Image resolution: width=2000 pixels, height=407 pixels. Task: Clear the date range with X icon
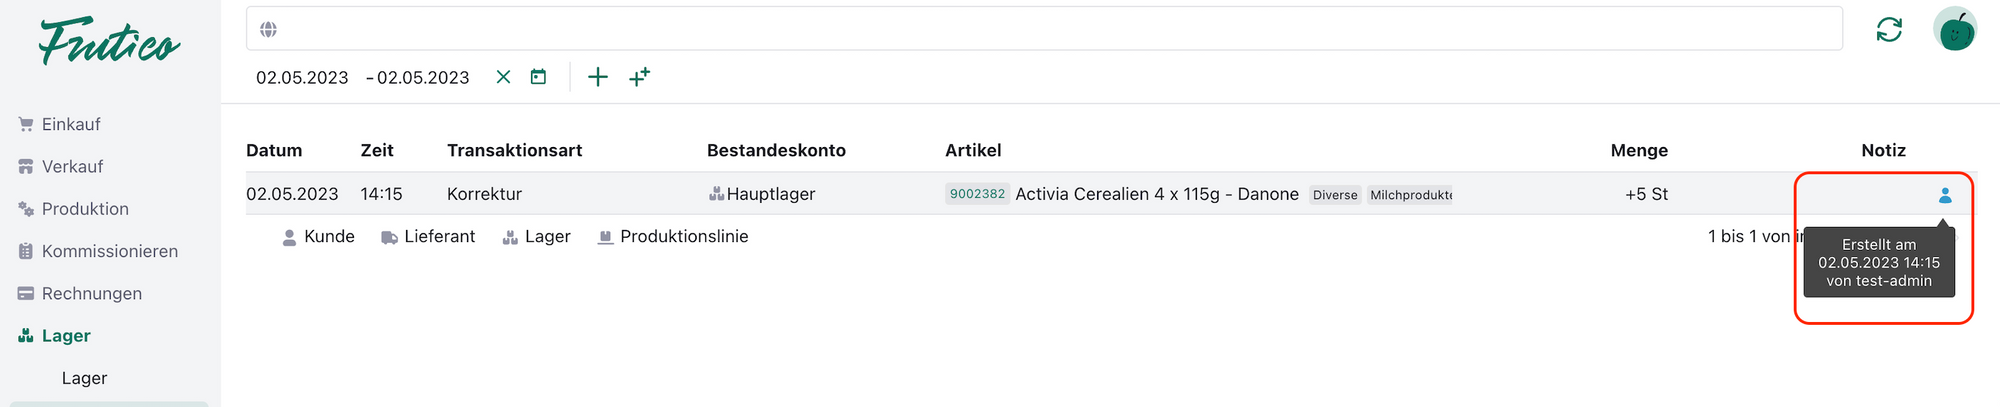(503, 77)
